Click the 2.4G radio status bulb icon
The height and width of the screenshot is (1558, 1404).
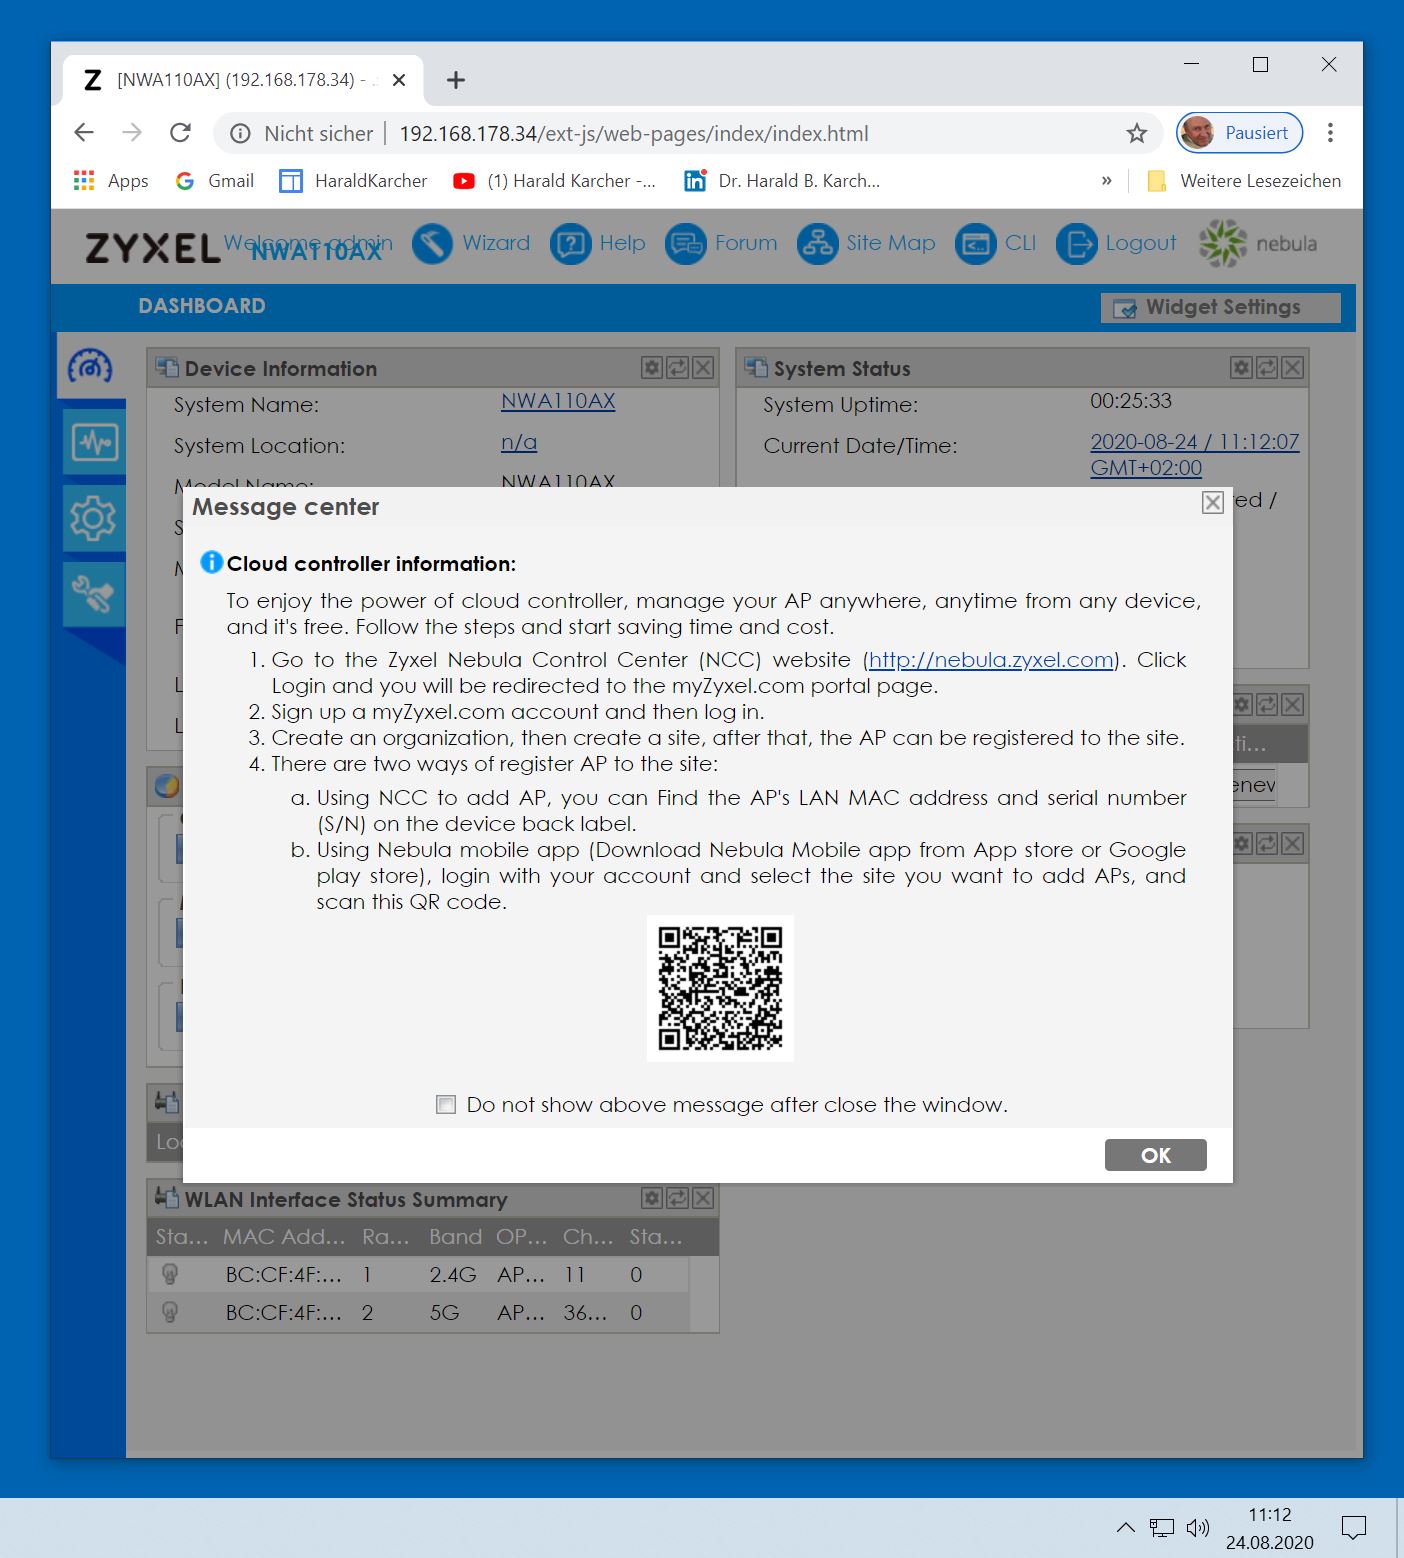[170, 1274]
